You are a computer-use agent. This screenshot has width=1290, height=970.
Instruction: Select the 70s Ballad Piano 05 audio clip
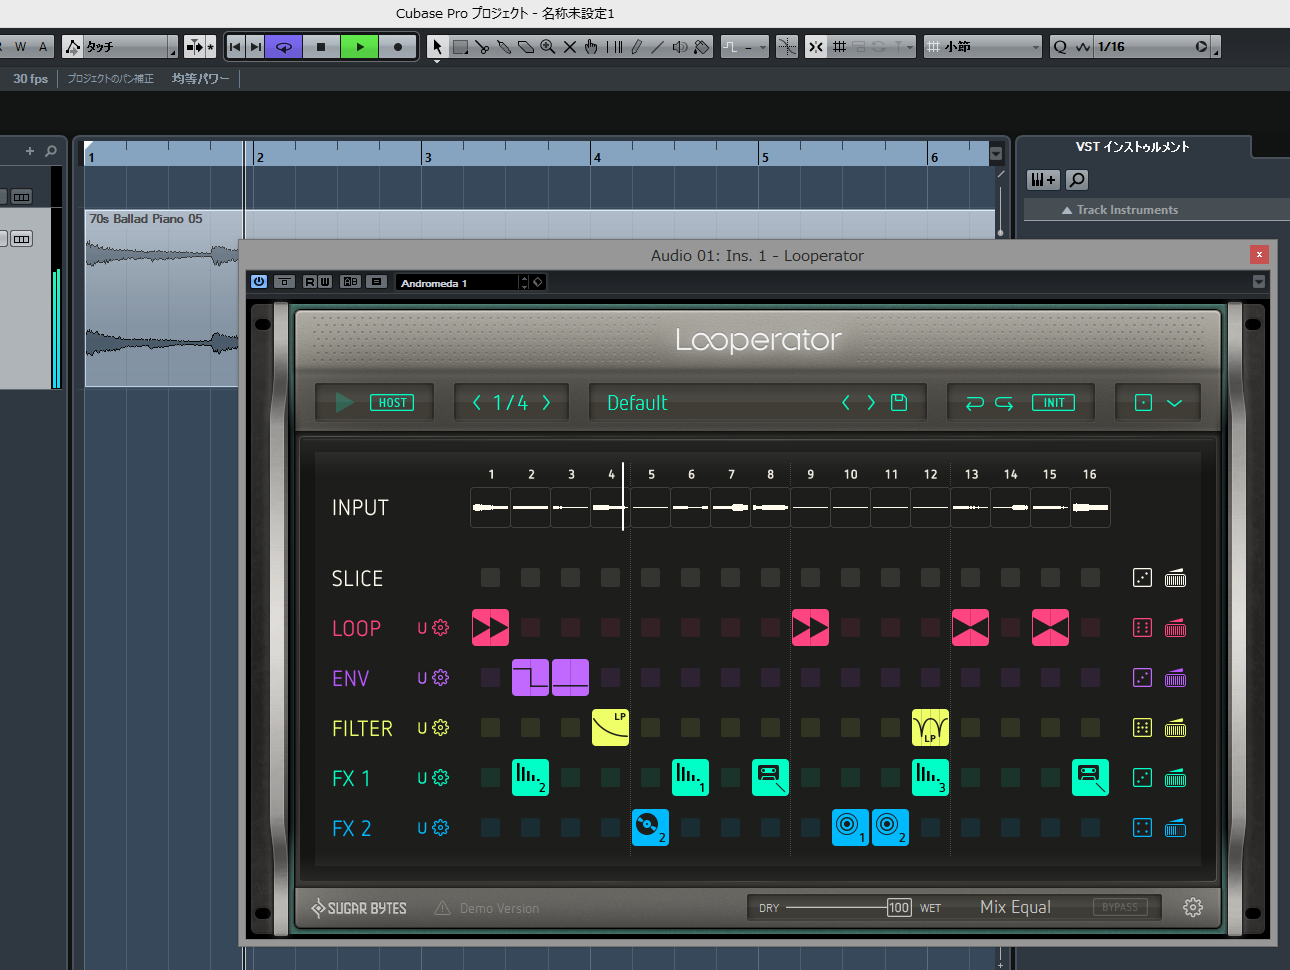162,298
